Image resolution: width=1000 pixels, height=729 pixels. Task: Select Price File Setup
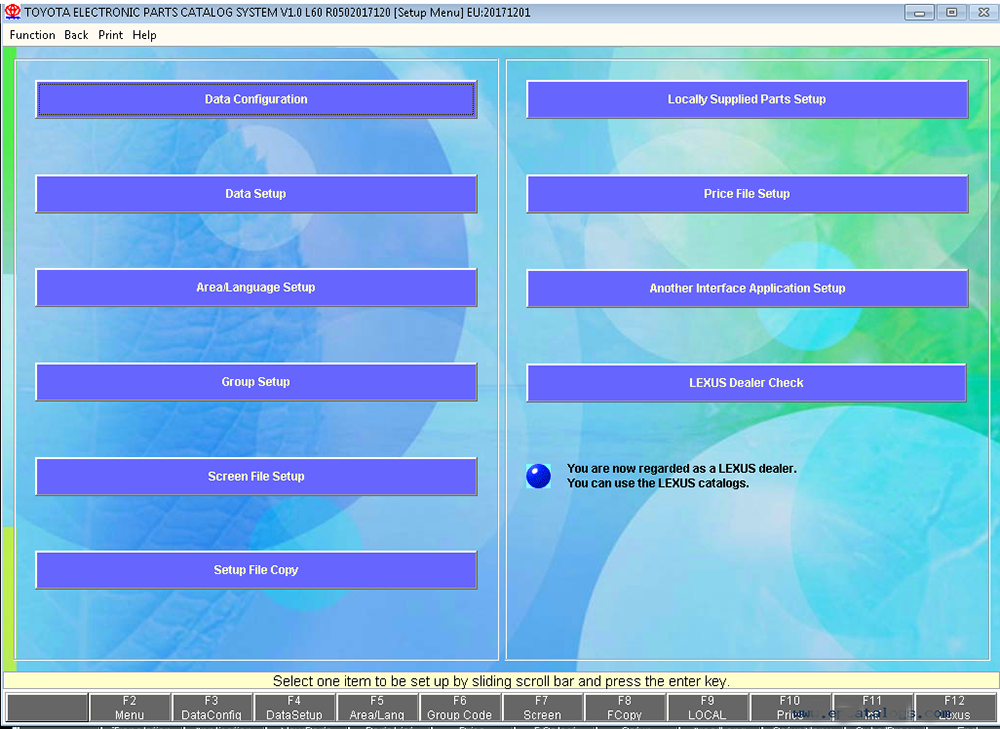tap(747, 193)
